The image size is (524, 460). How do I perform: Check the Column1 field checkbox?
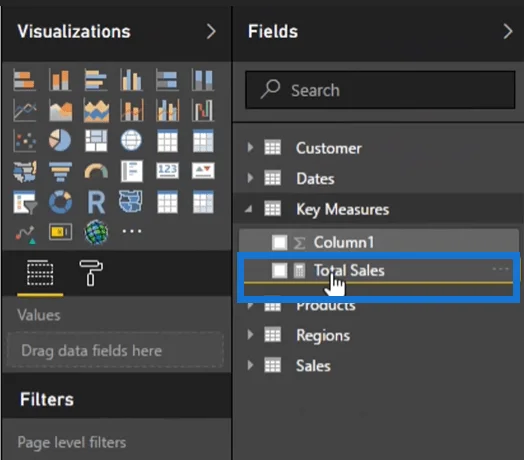pyautogui.click(x=279, y=242)
